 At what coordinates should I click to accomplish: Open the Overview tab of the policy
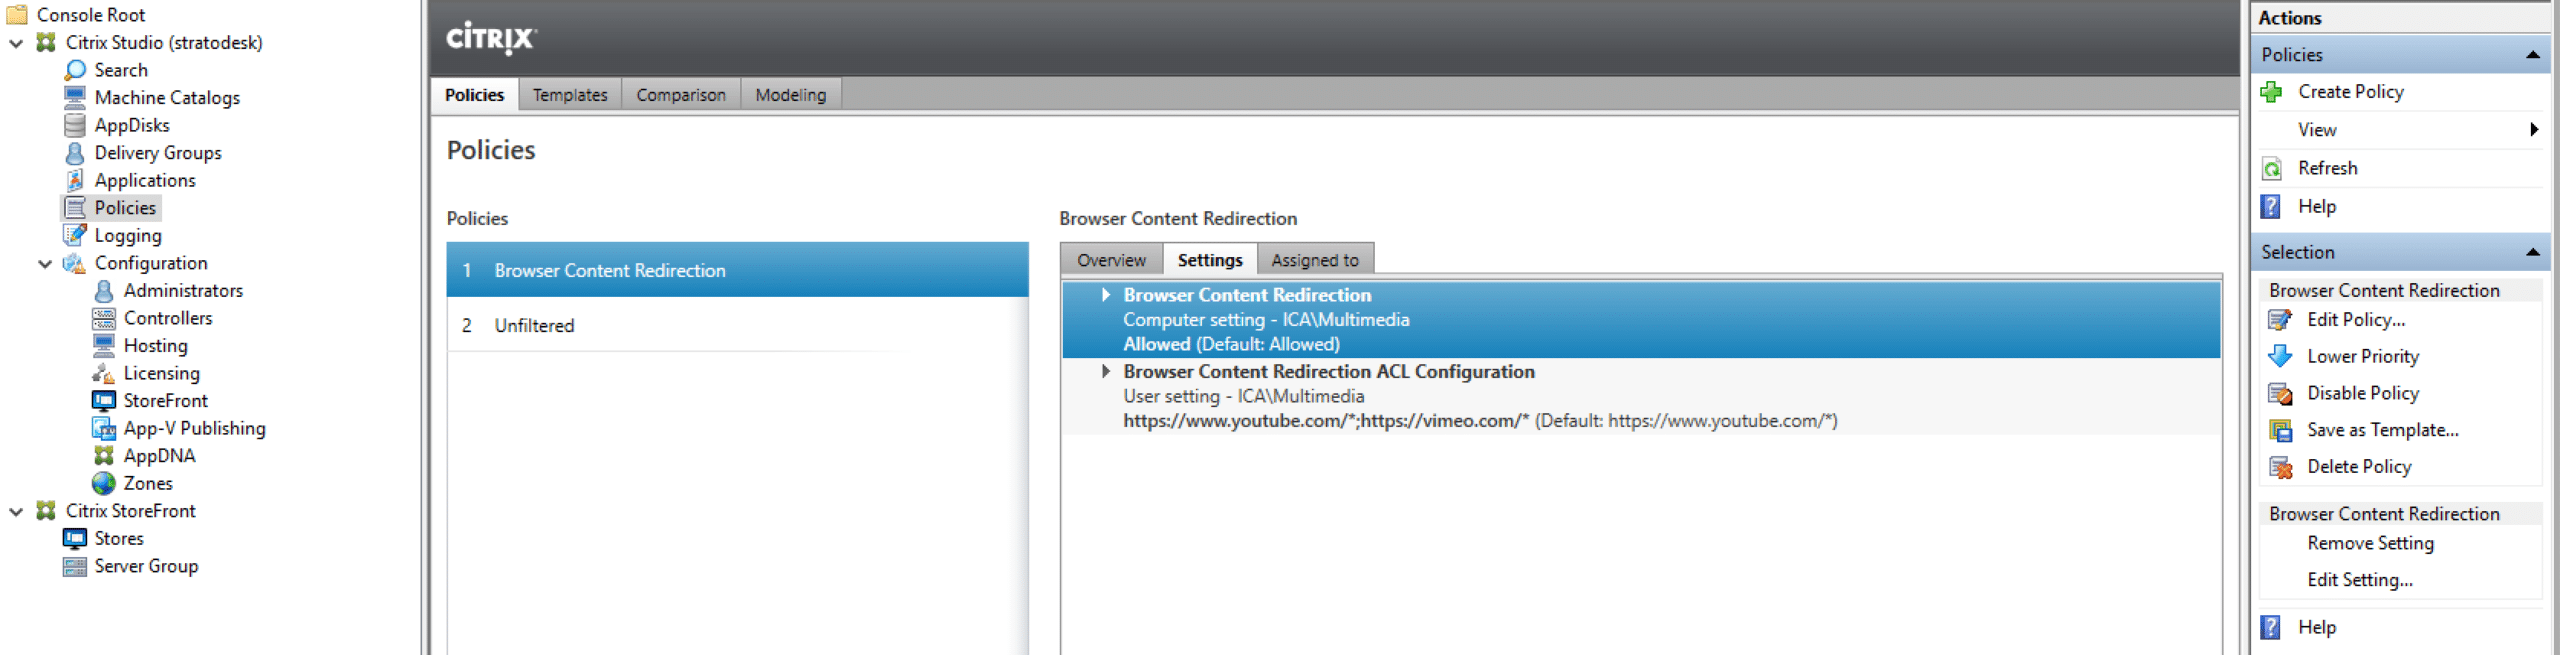coord(1111,260)
